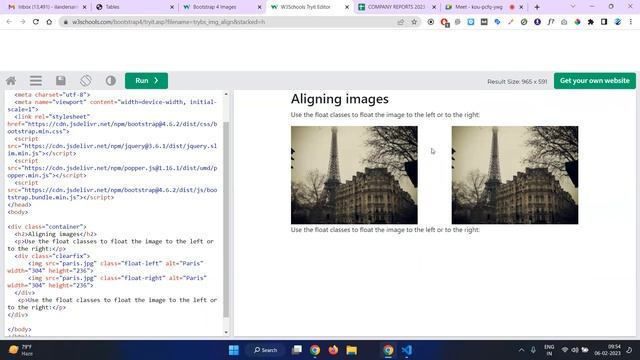Open Visual Studio Code from taskbar
640x360 pixels.
click(407, 350)
